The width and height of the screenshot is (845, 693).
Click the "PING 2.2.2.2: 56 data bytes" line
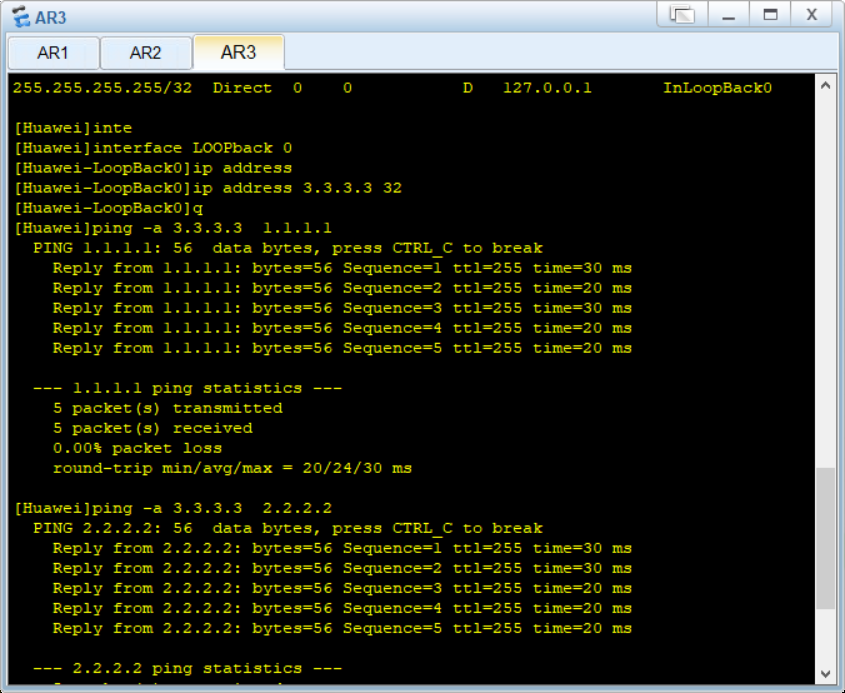click(x=288, y=528)
